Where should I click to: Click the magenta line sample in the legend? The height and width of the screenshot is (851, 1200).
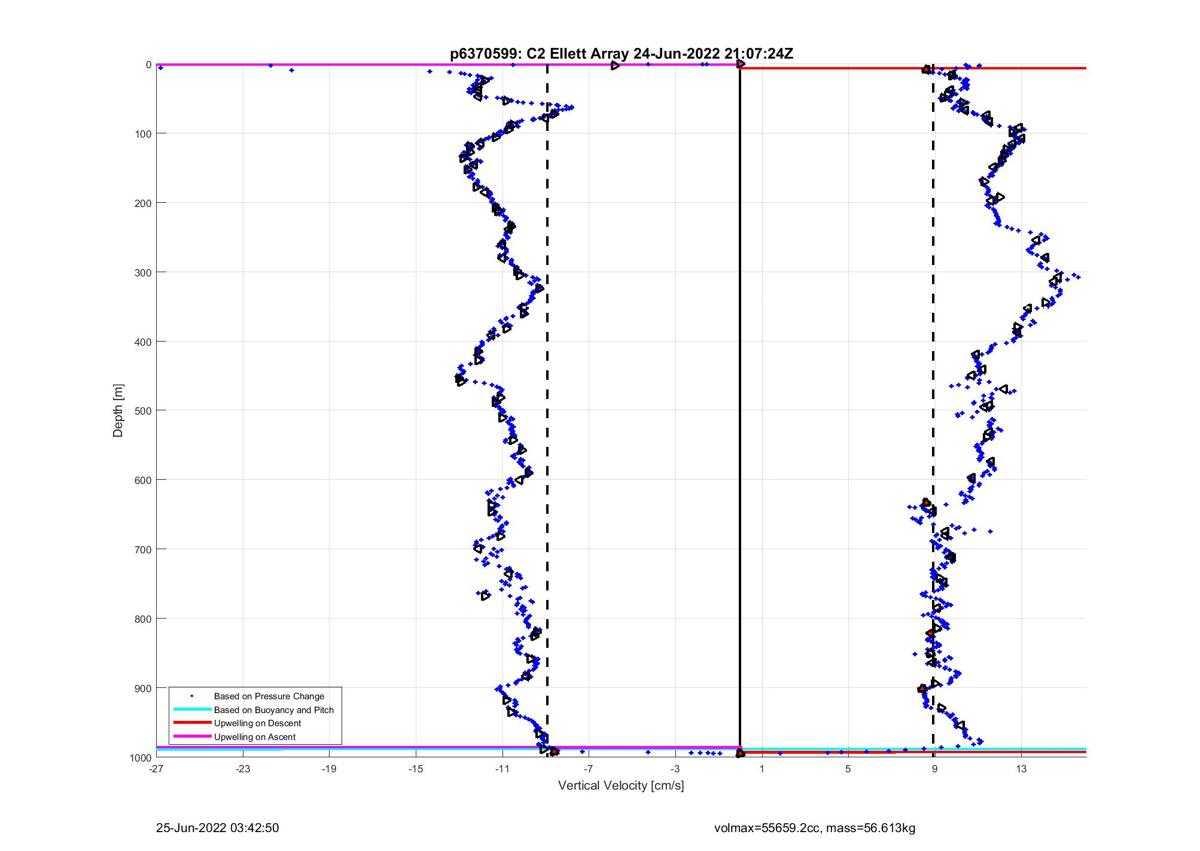click(x=190, y=737)
